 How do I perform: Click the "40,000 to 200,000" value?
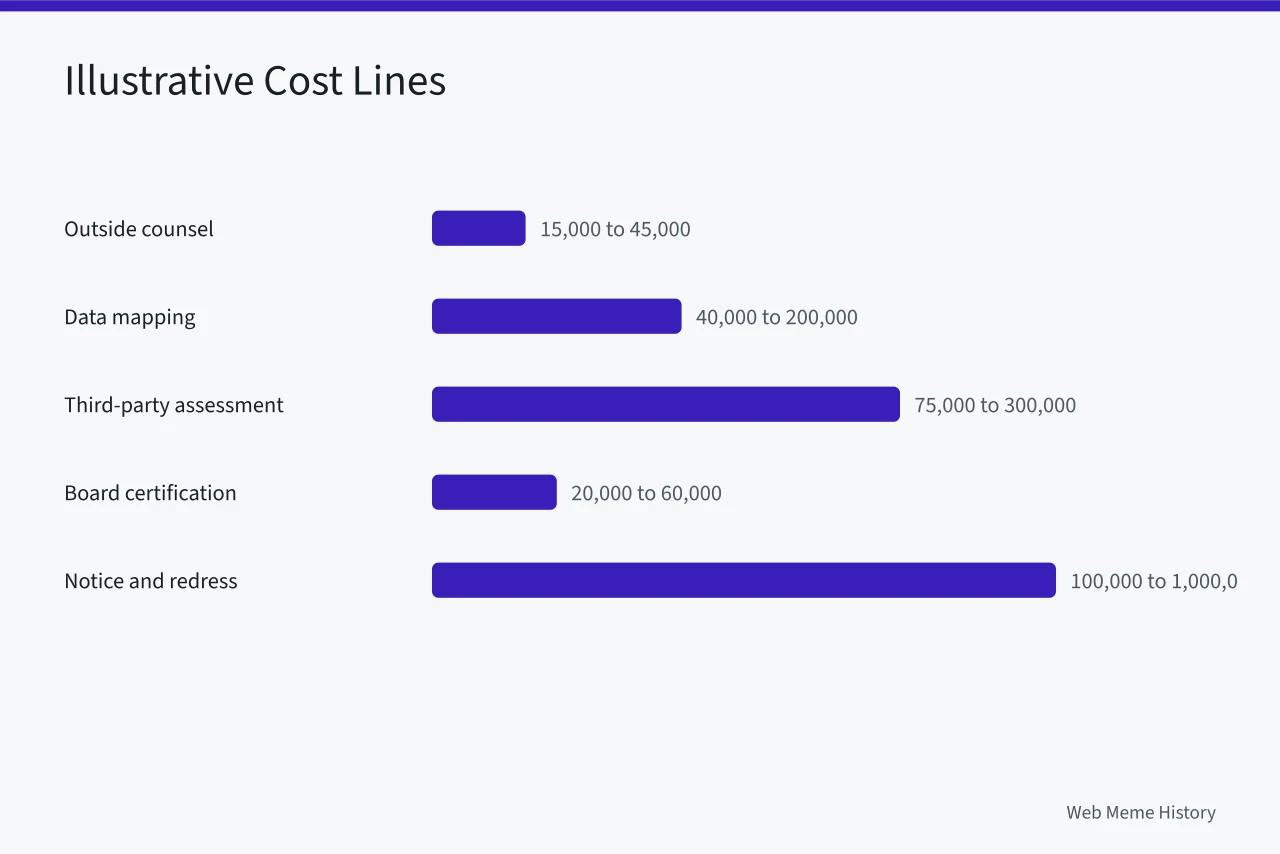(x=777, y=317)
